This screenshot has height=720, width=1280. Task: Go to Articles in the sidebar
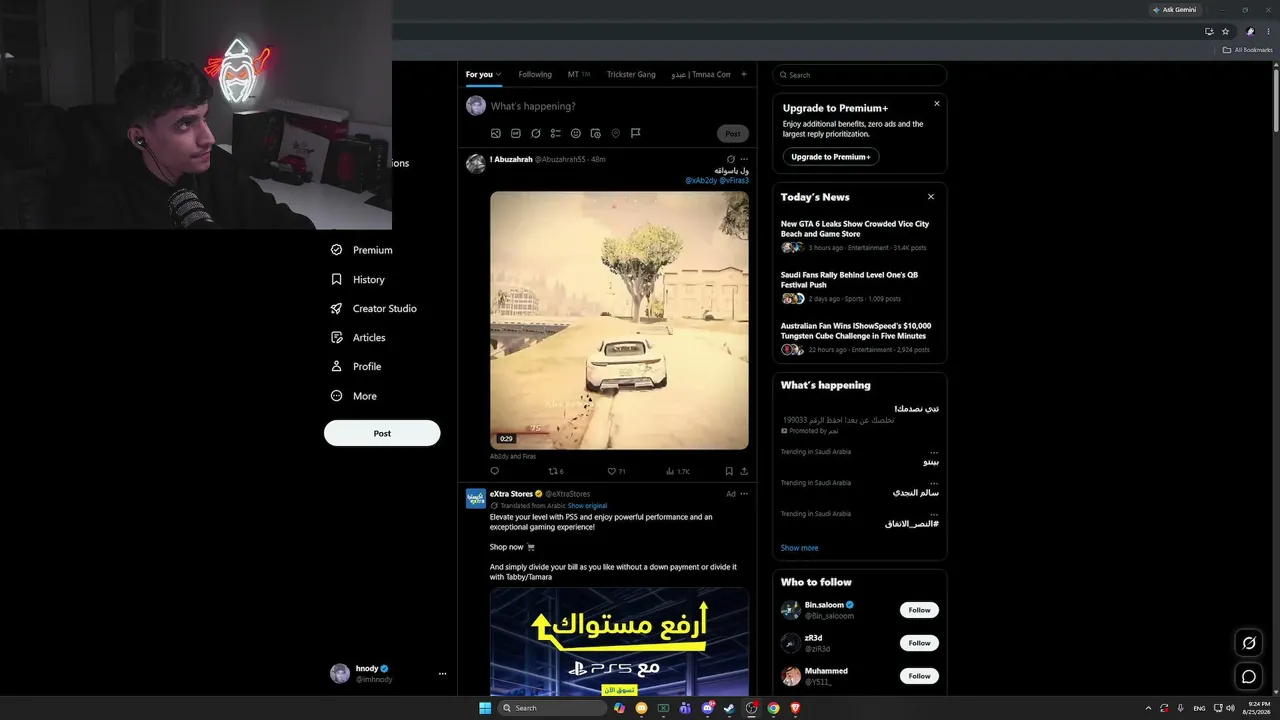[x=358, y=337]
